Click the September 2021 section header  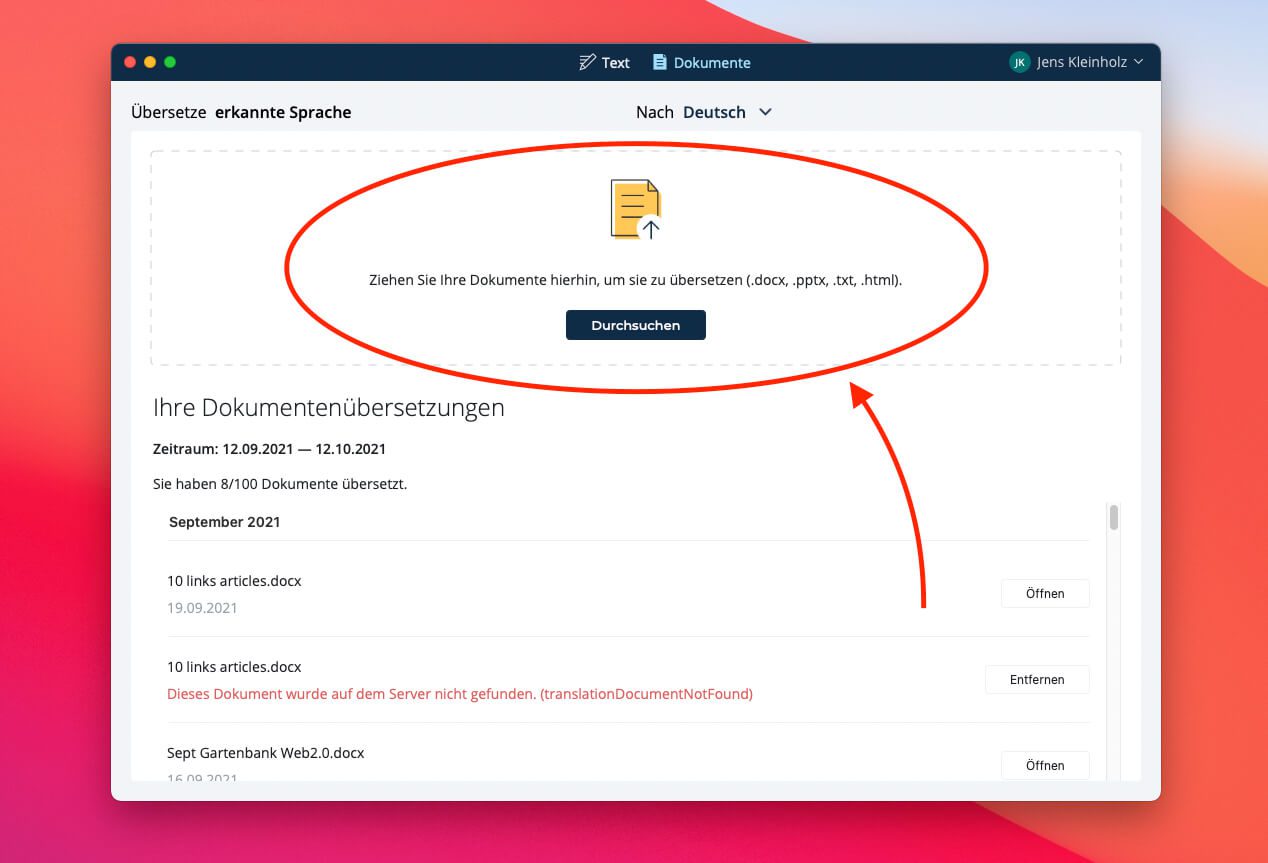pyautogui.click(x=225, y=522)
